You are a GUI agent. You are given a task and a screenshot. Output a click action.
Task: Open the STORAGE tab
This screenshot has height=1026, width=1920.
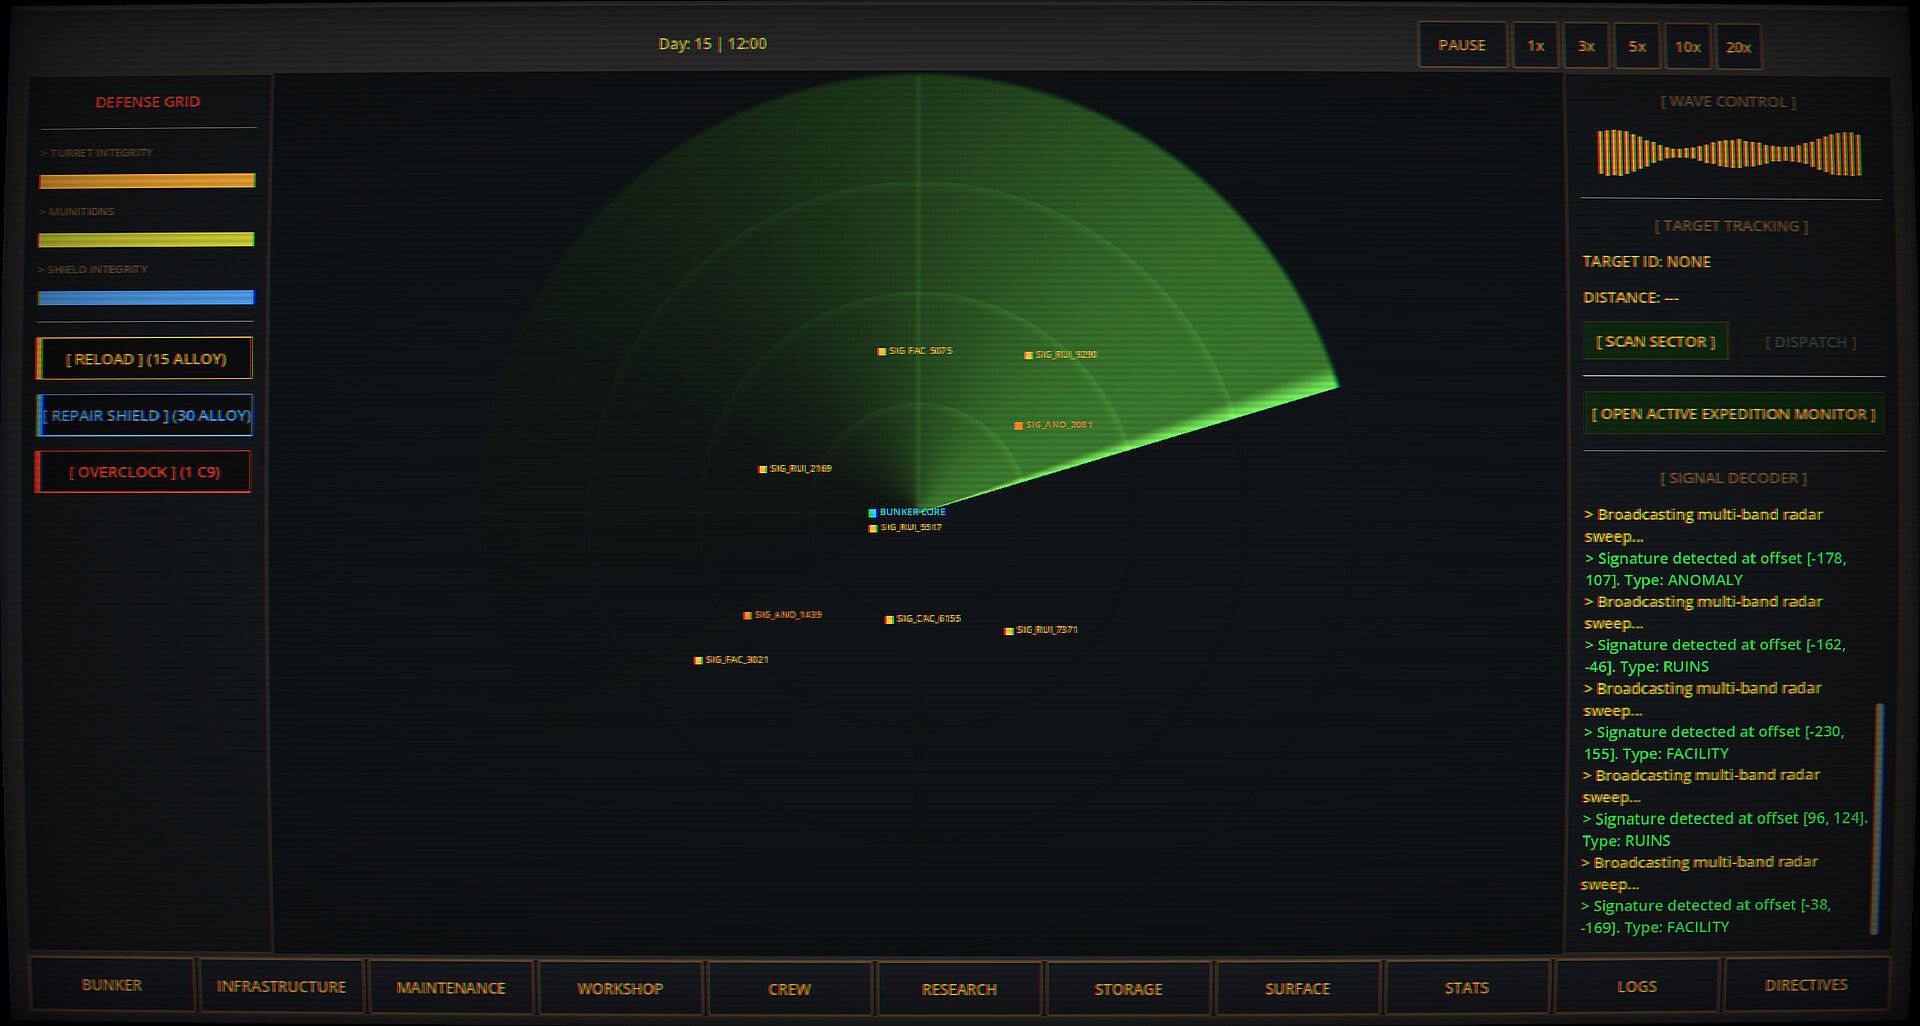(1128, 988)
